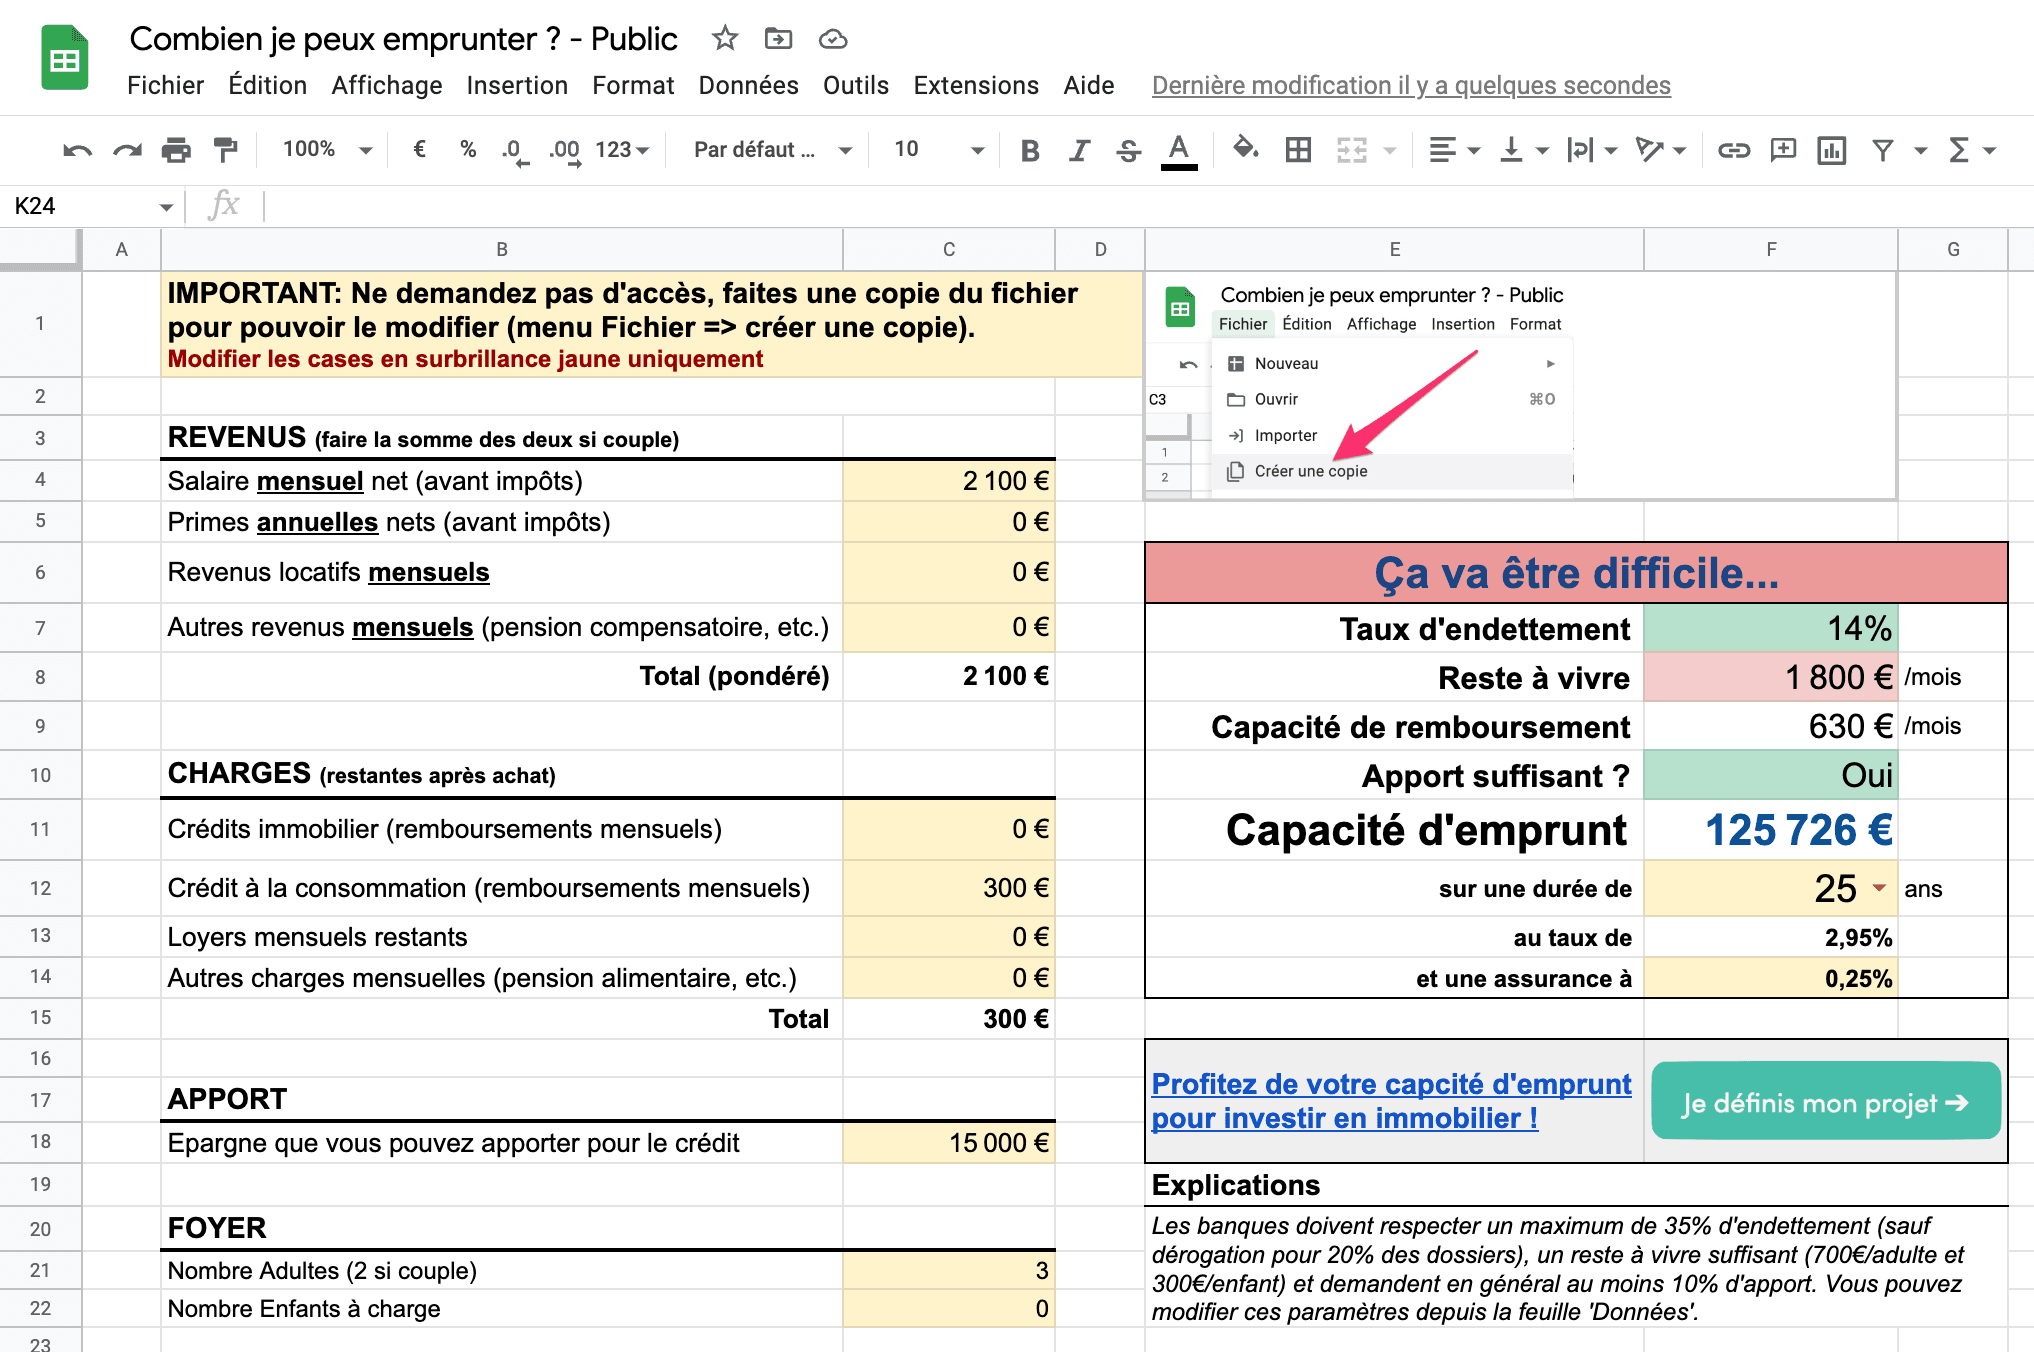Insert a link with chain icon

click(1733, 150)
